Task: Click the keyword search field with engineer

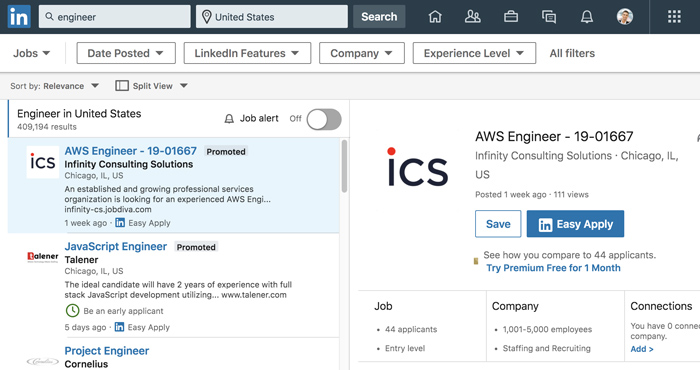Action: [x=114, y=17]
